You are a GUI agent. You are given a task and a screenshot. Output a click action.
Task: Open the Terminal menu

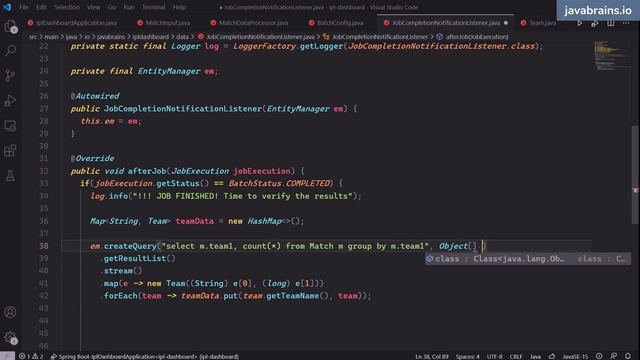click(x=153, y=7)
